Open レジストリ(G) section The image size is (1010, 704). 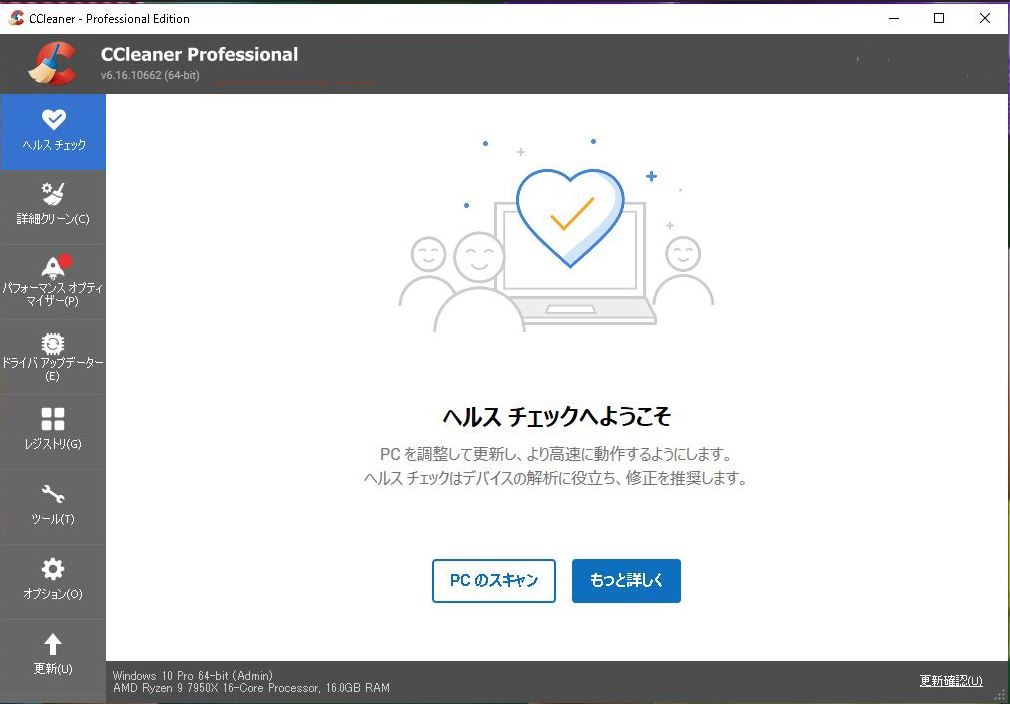pos(53,432)
